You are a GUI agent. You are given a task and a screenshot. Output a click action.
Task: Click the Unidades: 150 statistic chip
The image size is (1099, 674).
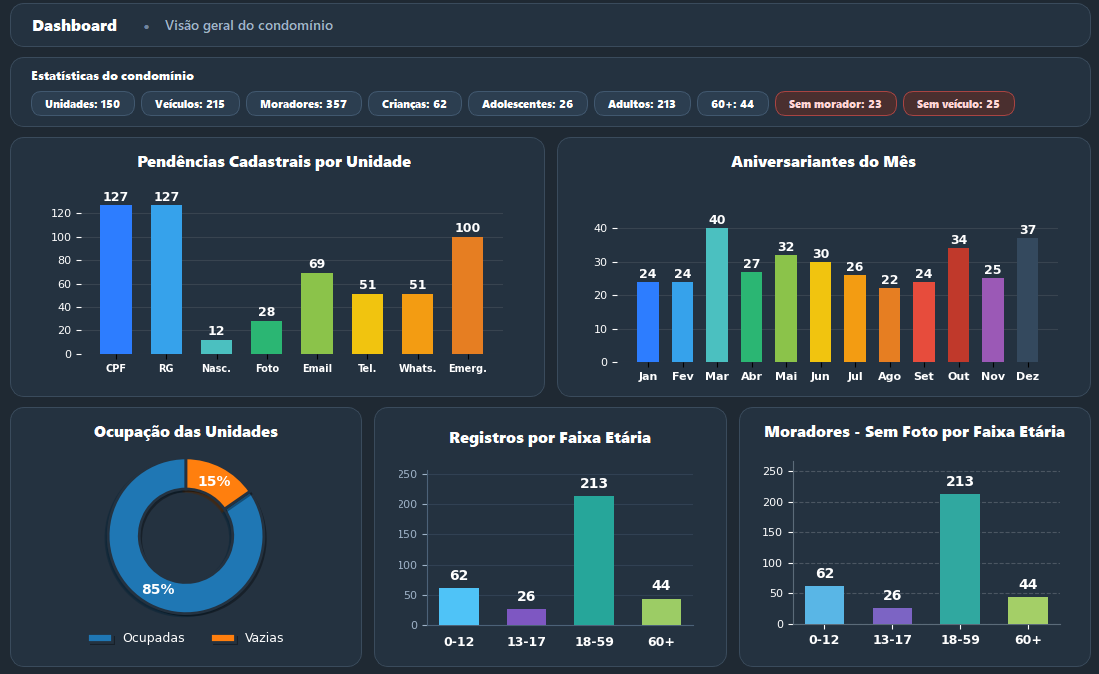82,103
